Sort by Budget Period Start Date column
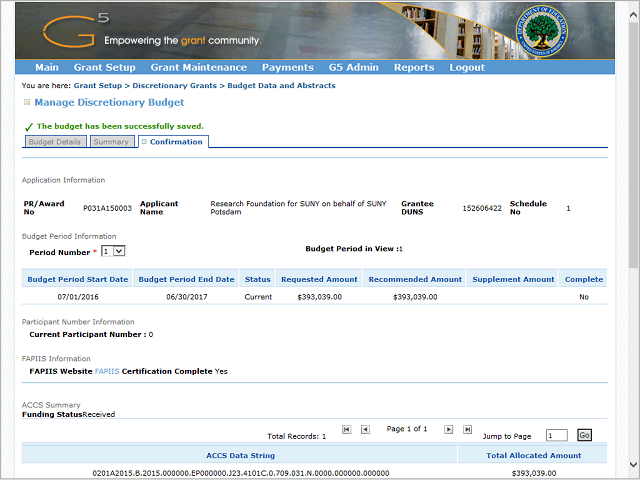Viewport: 640px width, 480px height. [78, 280]
